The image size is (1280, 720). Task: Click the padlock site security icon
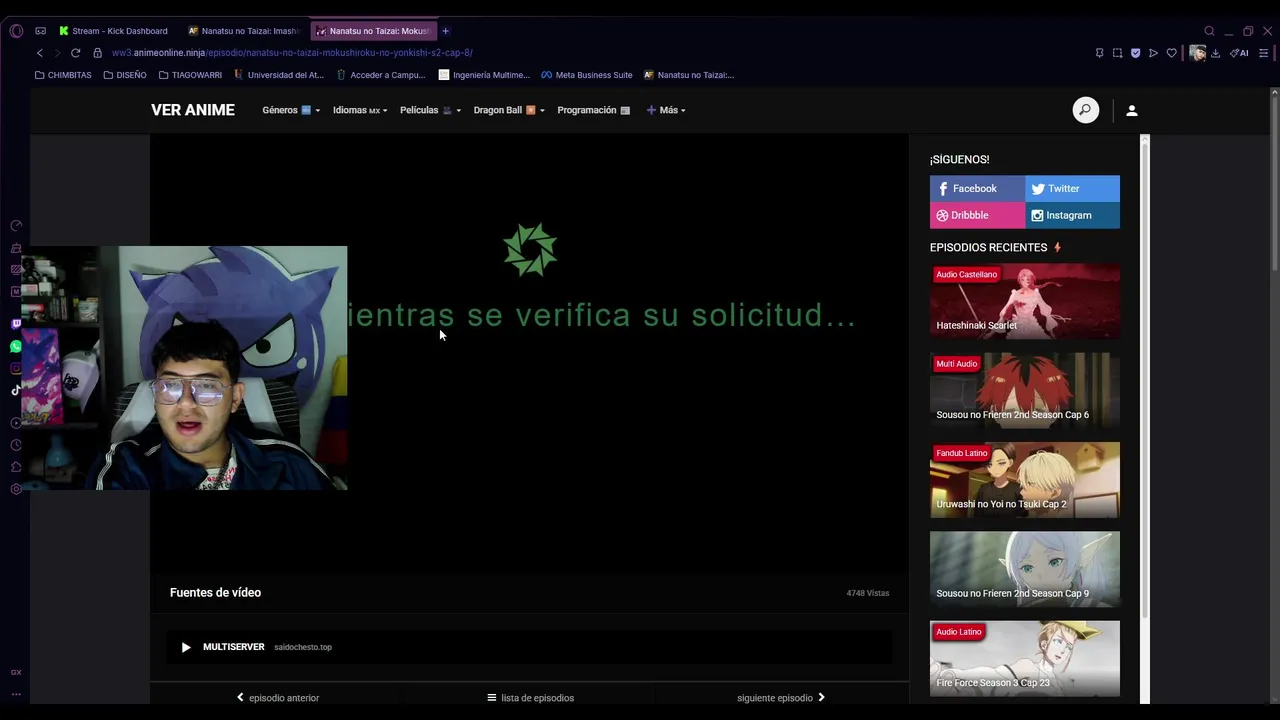pyautogui.click(x=97, y=53)
